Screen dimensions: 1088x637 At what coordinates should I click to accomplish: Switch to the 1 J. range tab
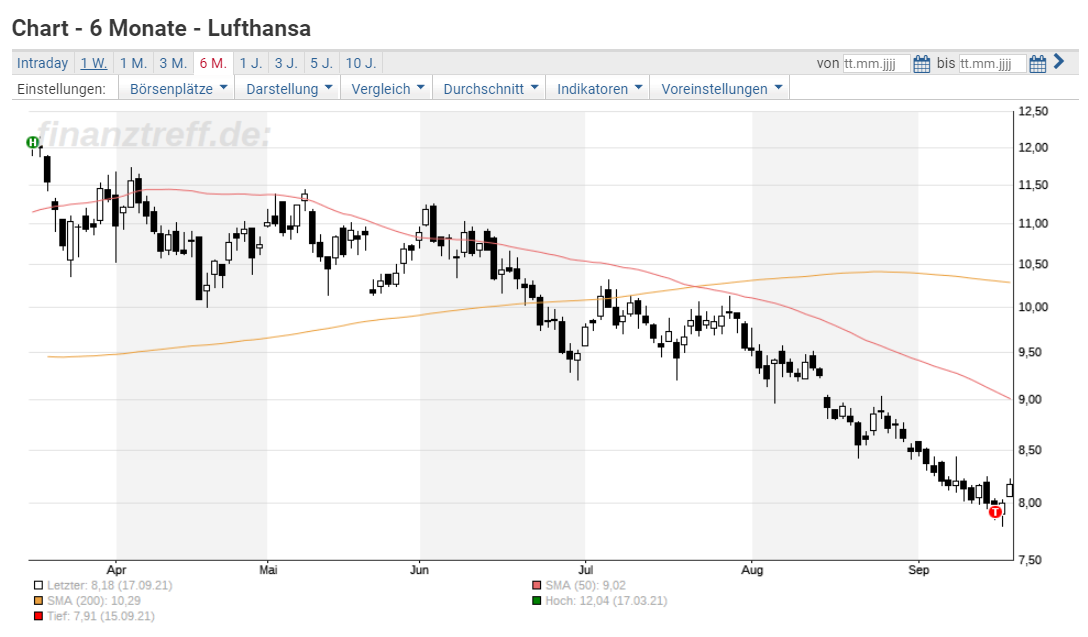(x=251, y=63)
